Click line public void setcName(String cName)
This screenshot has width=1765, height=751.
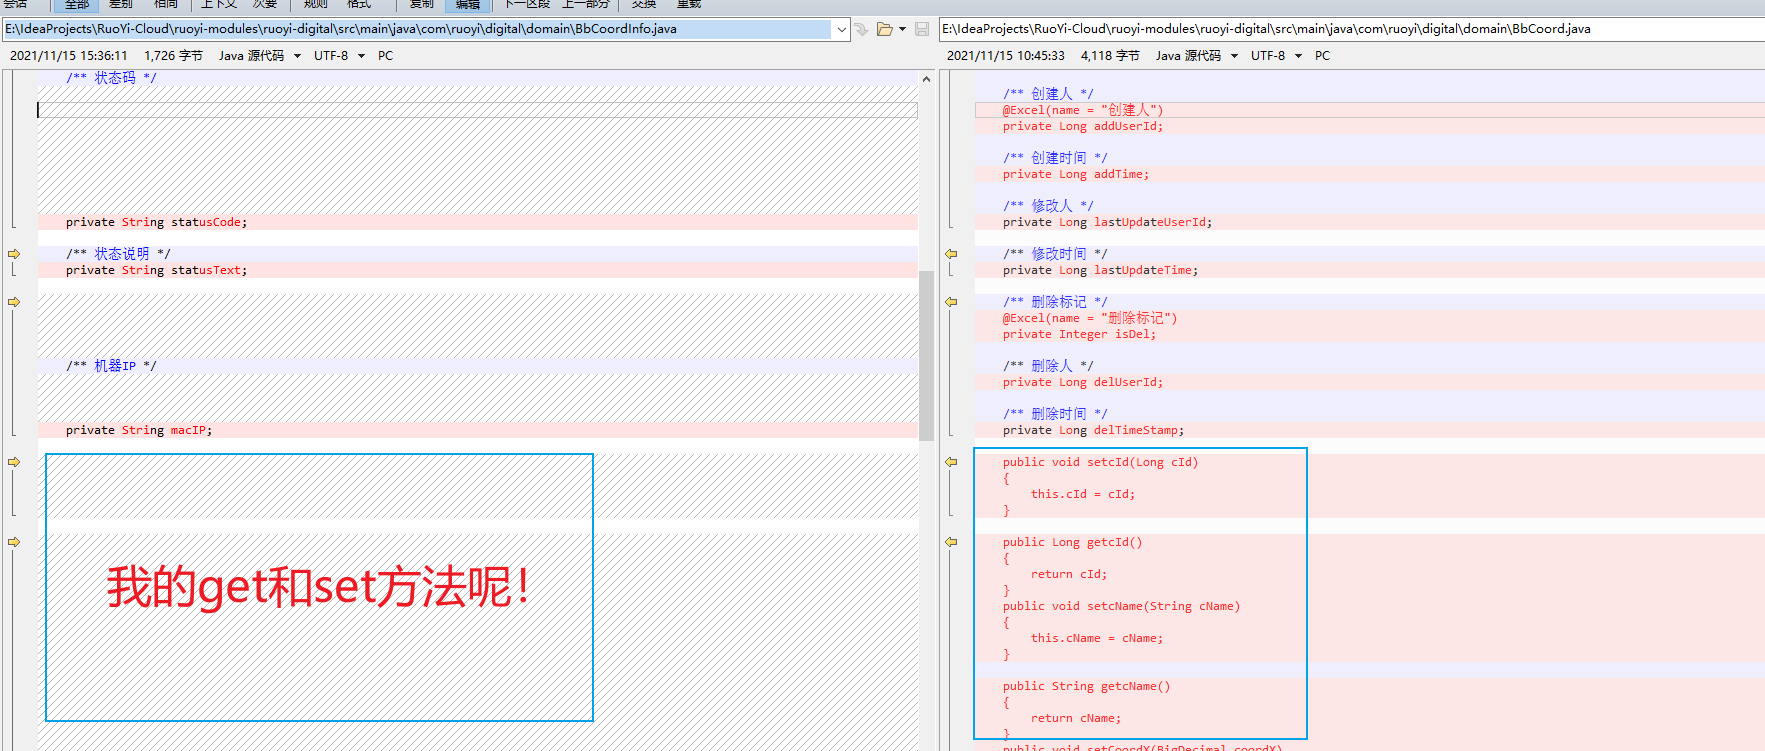pyautogui.click(x=1121, y=606)
